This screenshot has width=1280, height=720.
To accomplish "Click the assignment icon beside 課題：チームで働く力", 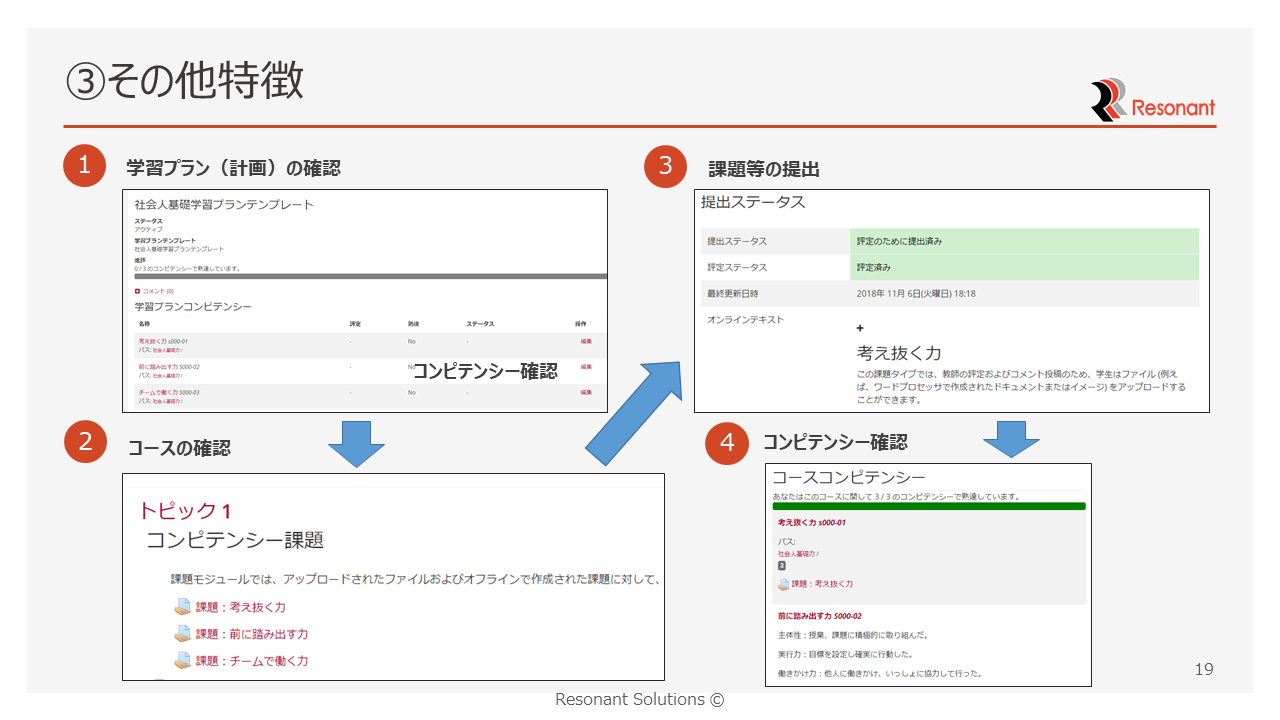I will (x=182, y=660).
